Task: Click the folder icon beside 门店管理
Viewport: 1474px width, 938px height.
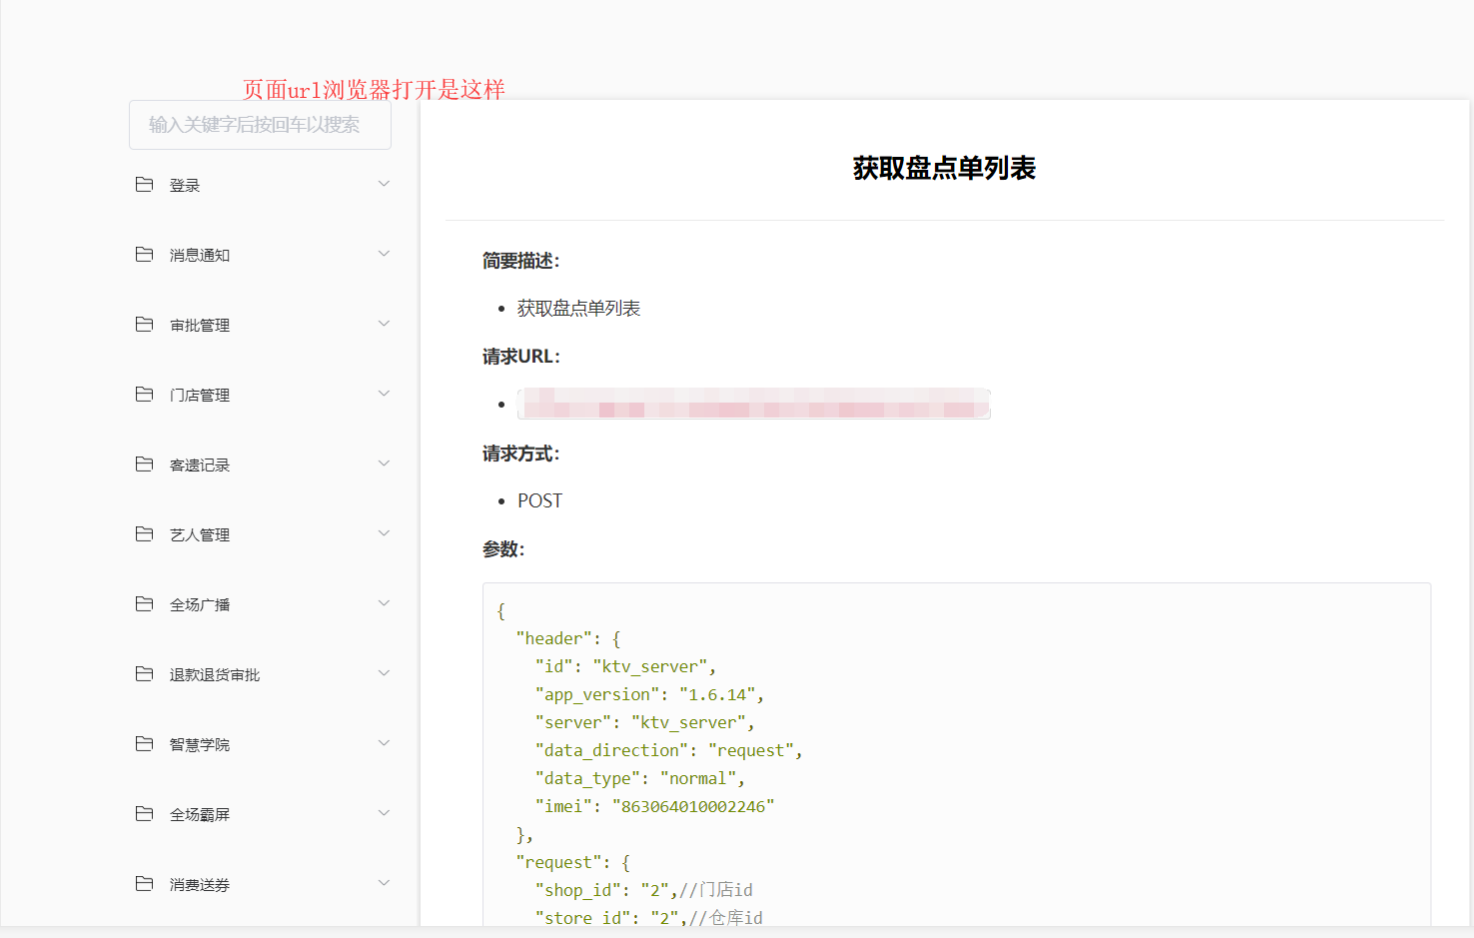Action: [144, 394]
